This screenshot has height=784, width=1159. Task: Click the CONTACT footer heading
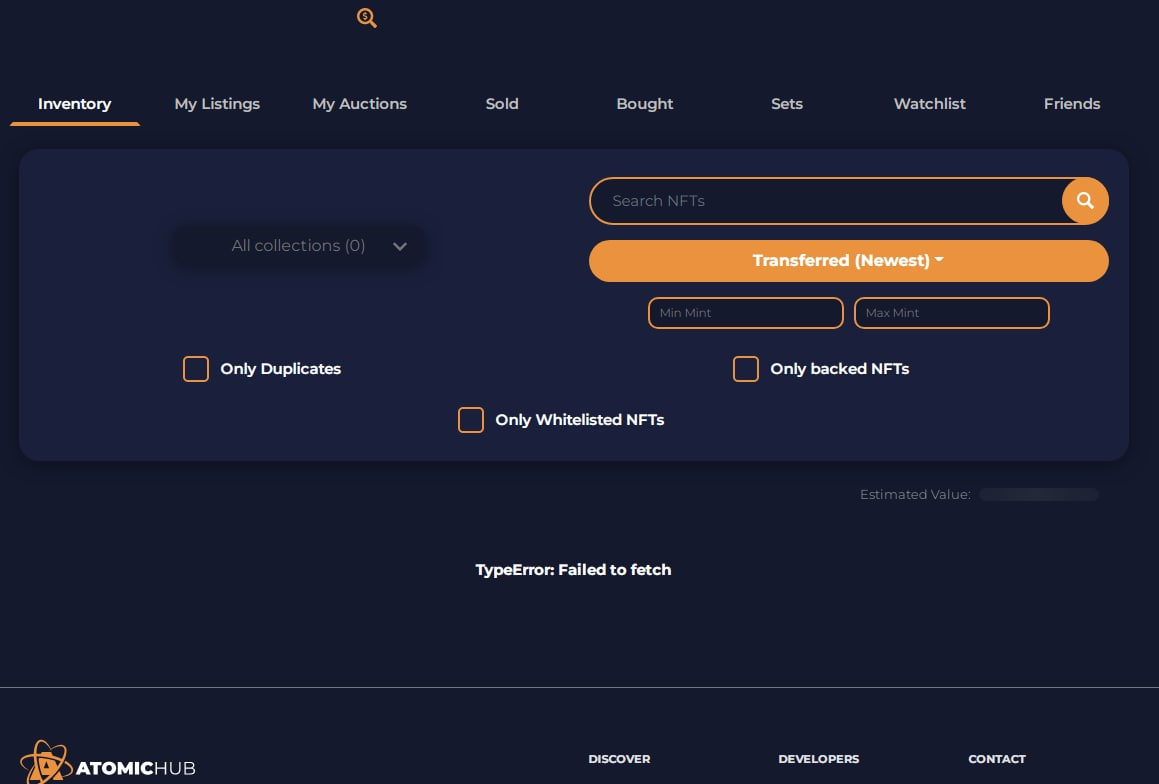(997, 759)
